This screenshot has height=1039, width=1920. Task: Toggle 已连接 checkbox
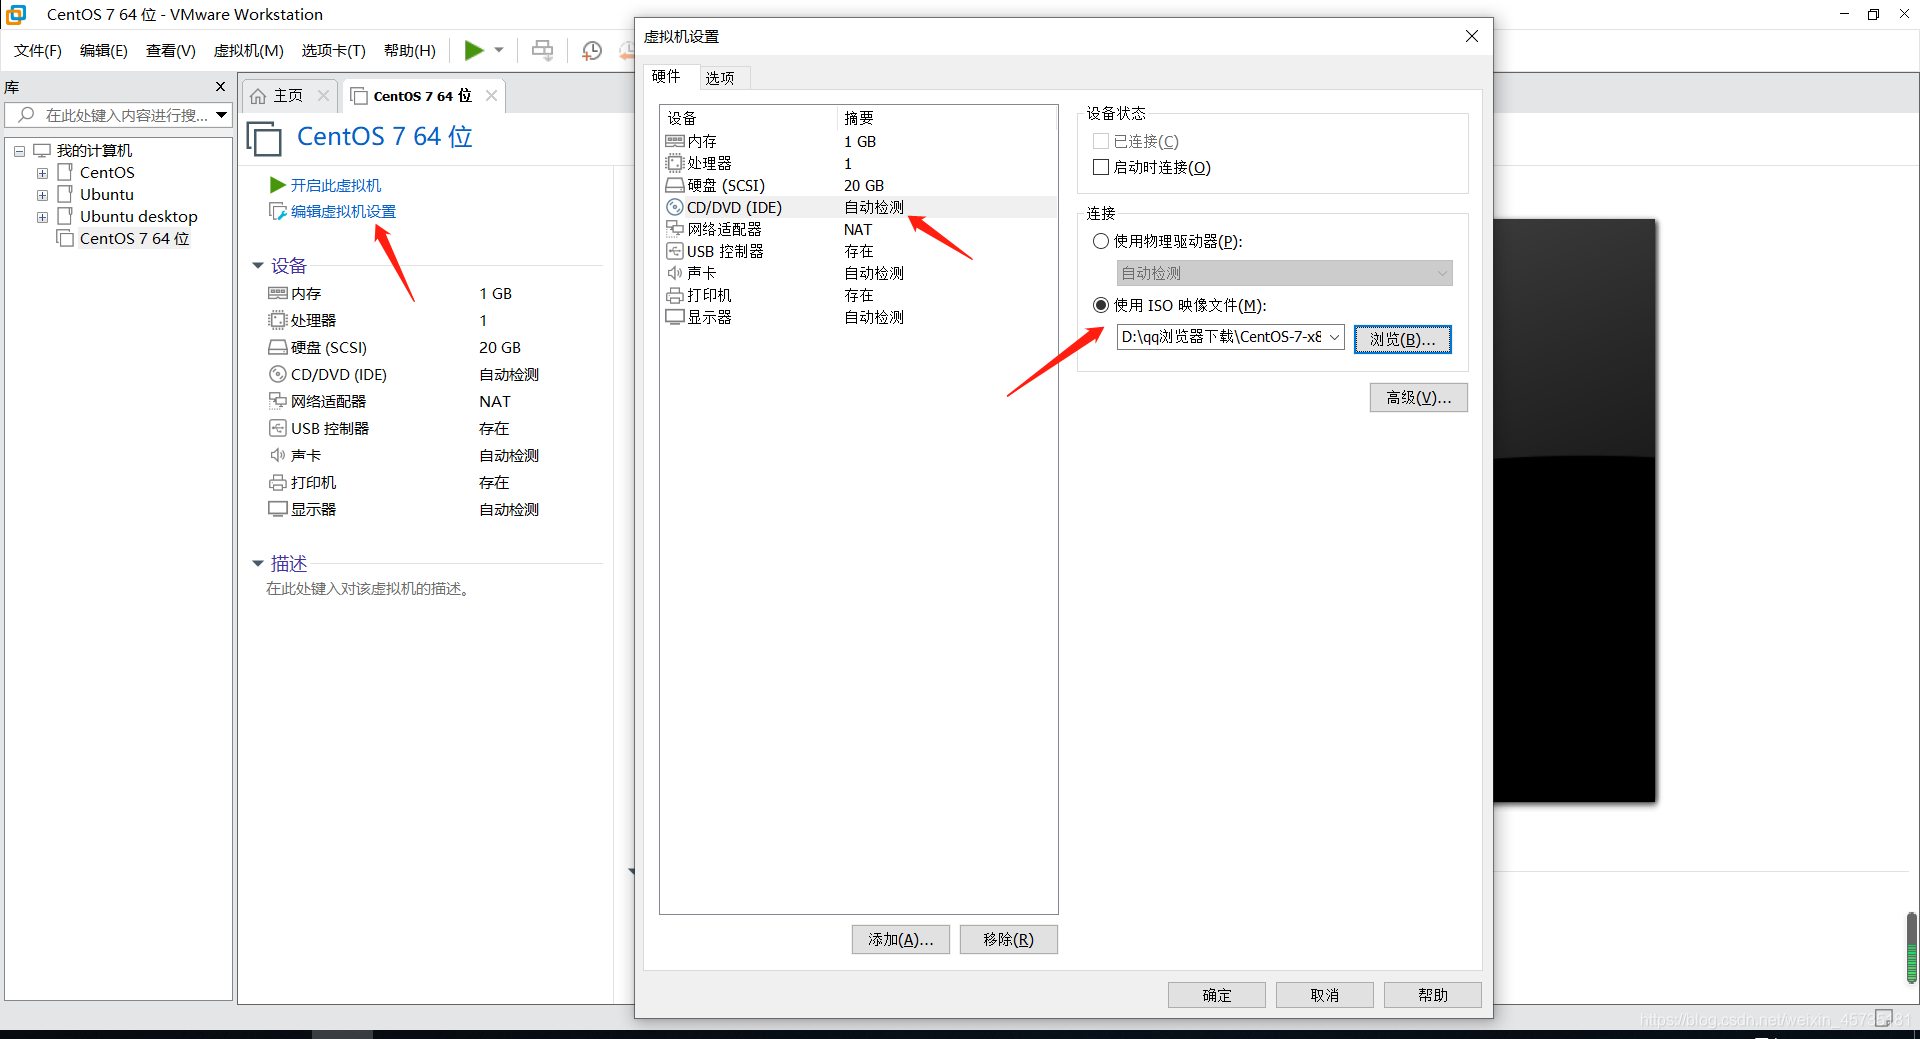pyautogui.click(x=1101, y=142)
